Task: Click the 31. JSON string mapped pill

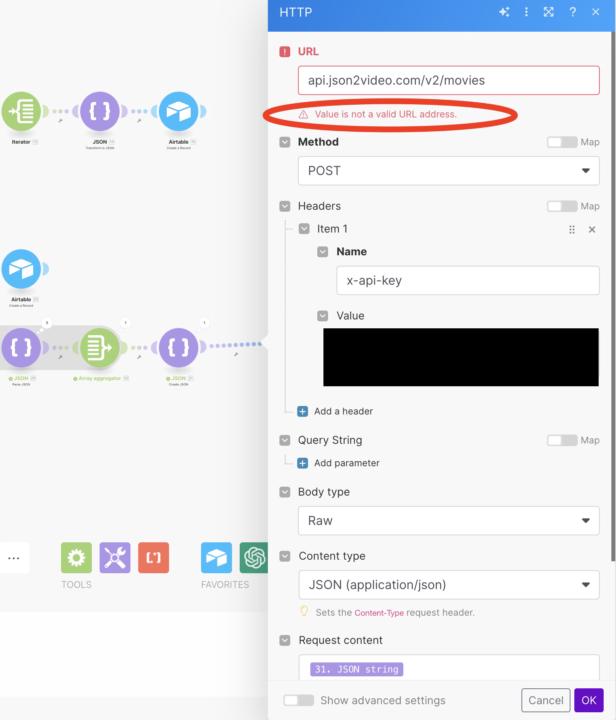Action: (357, 669)
